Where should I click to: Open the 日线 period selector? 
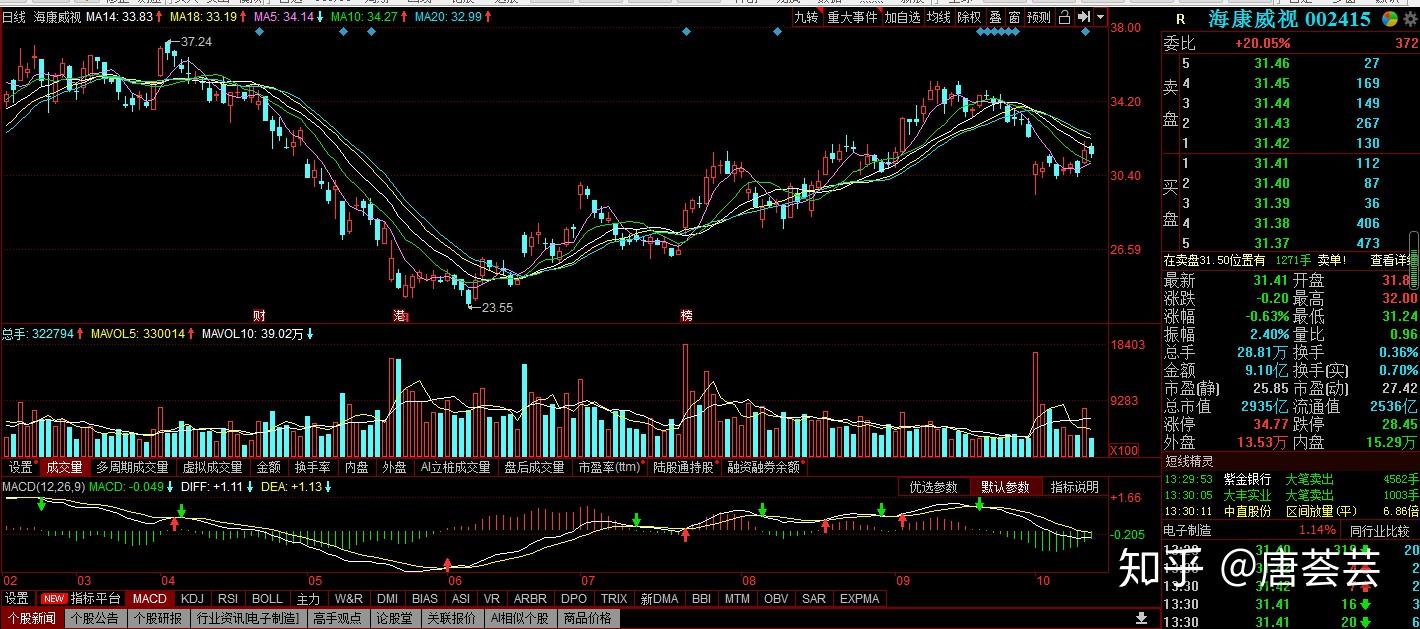coord(15,18)
